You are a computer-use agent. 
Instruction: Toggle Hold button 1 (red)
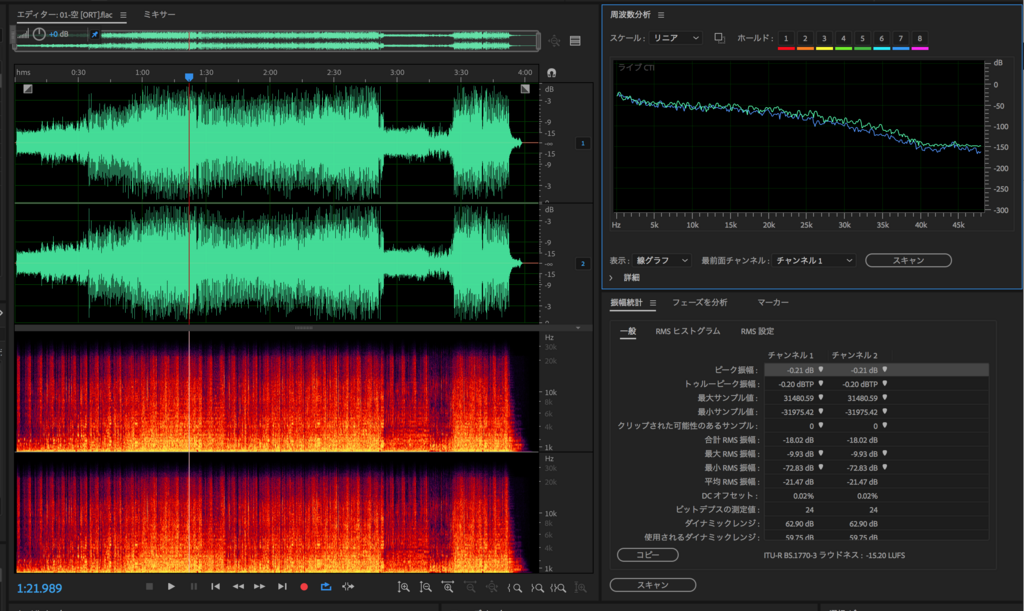tap(786, 39)
